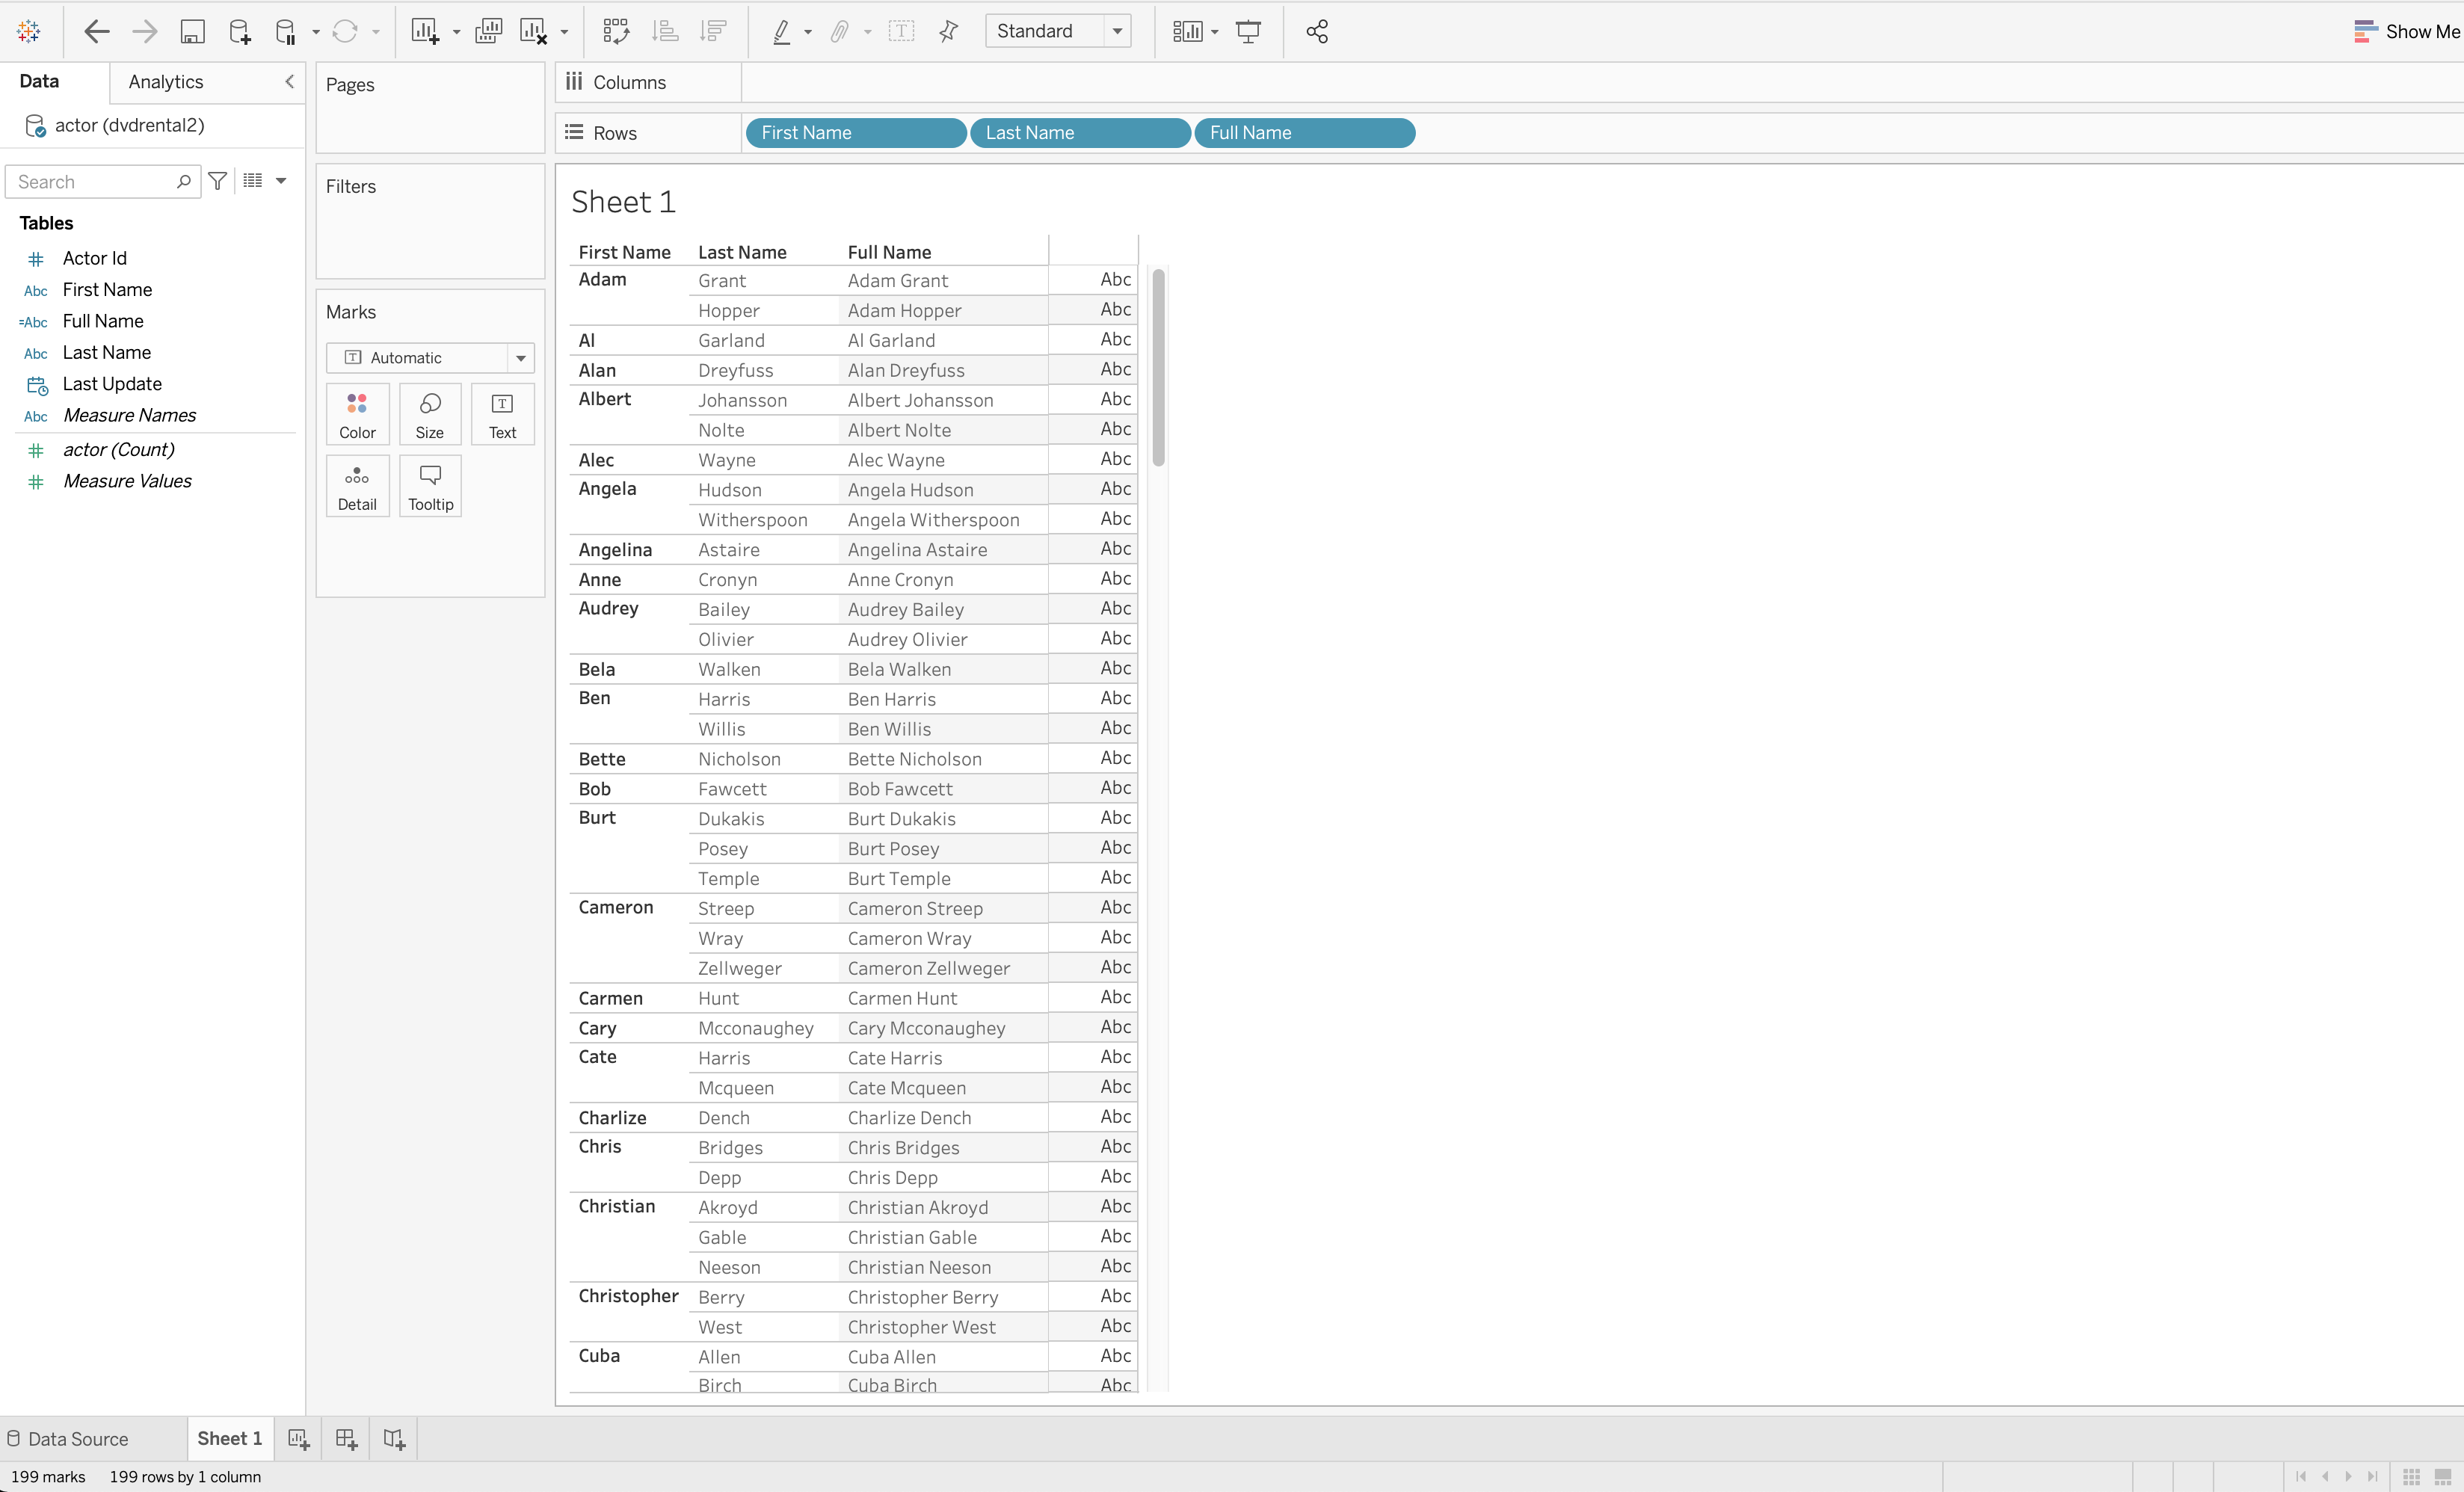The width and height of the screenshot is (2464, 1492).
Task: Open the fit dropdown showing Standard
Action: (1117, 31)
